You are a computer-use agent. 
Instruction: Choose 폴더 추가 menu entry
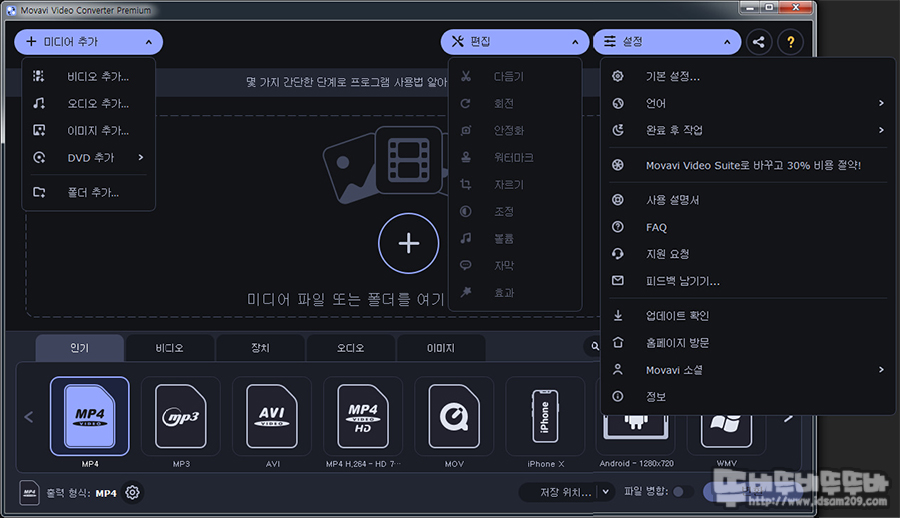click(x=88, y=192)
